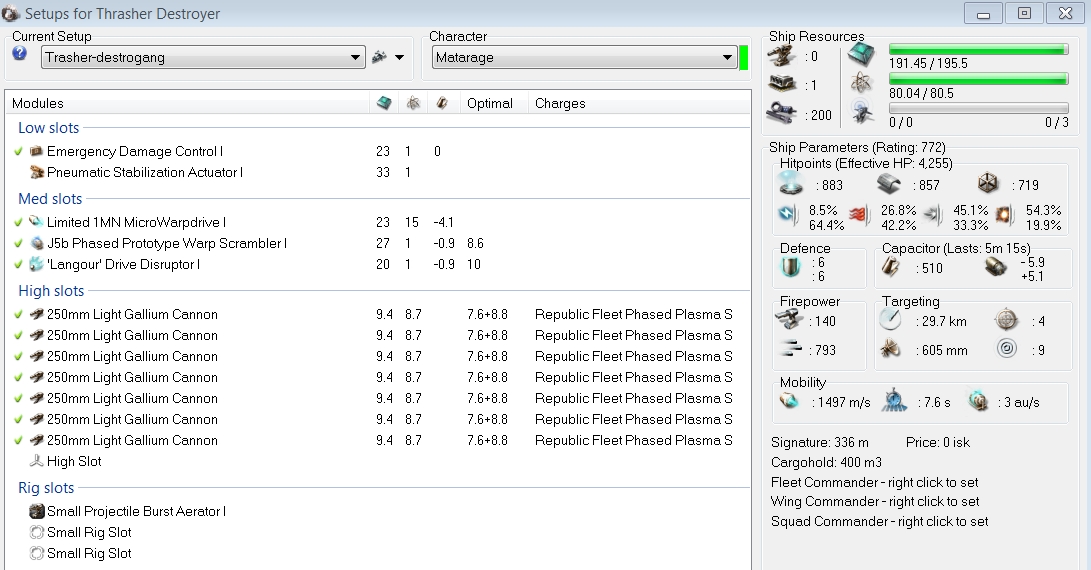Click the powergrid resource icon in Ship Resources
The width and height of the screenshot is (1091, 570).
[861, 83]
